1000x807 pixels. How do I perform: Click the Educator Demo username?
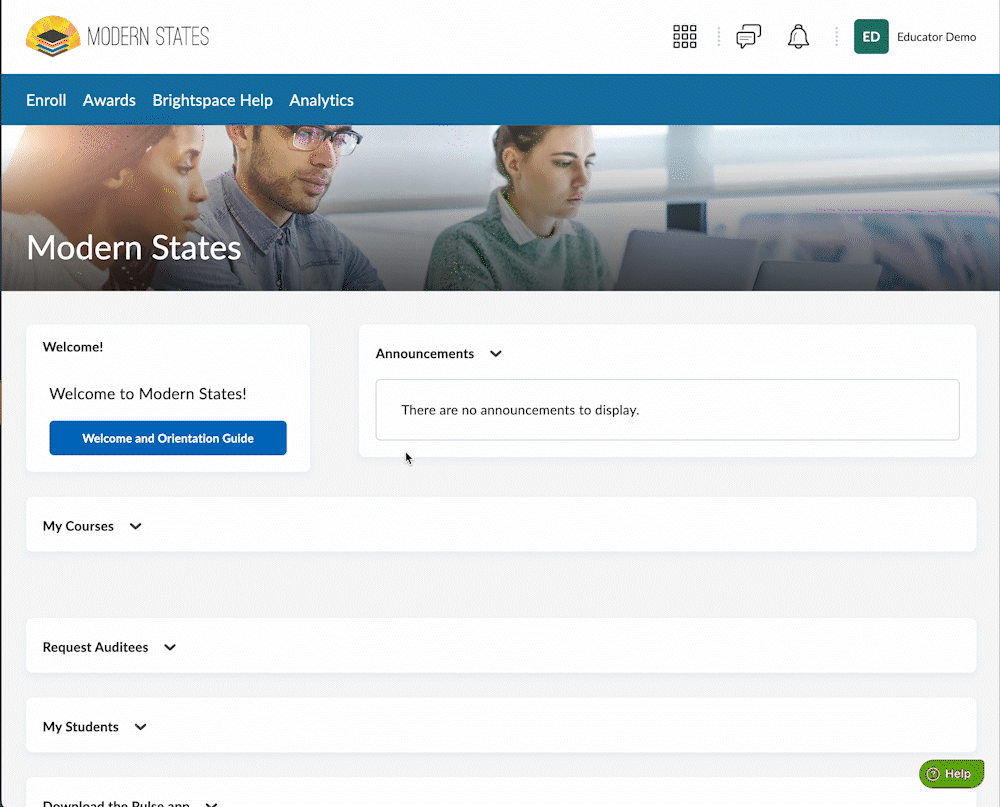[x=936, y=37]
